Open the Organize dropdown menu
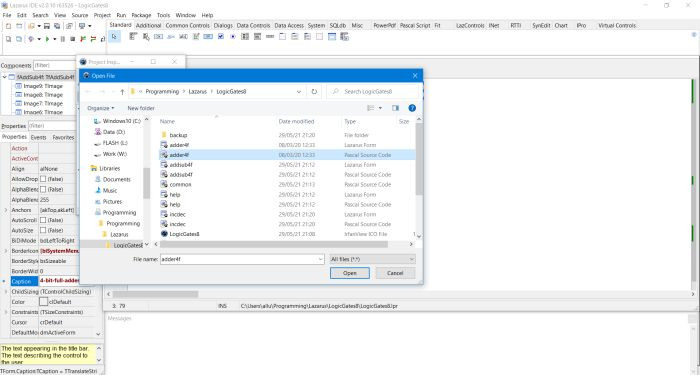The height and width of the screenshot is (375, 700). pyautogui.click(x=100, y=108)
